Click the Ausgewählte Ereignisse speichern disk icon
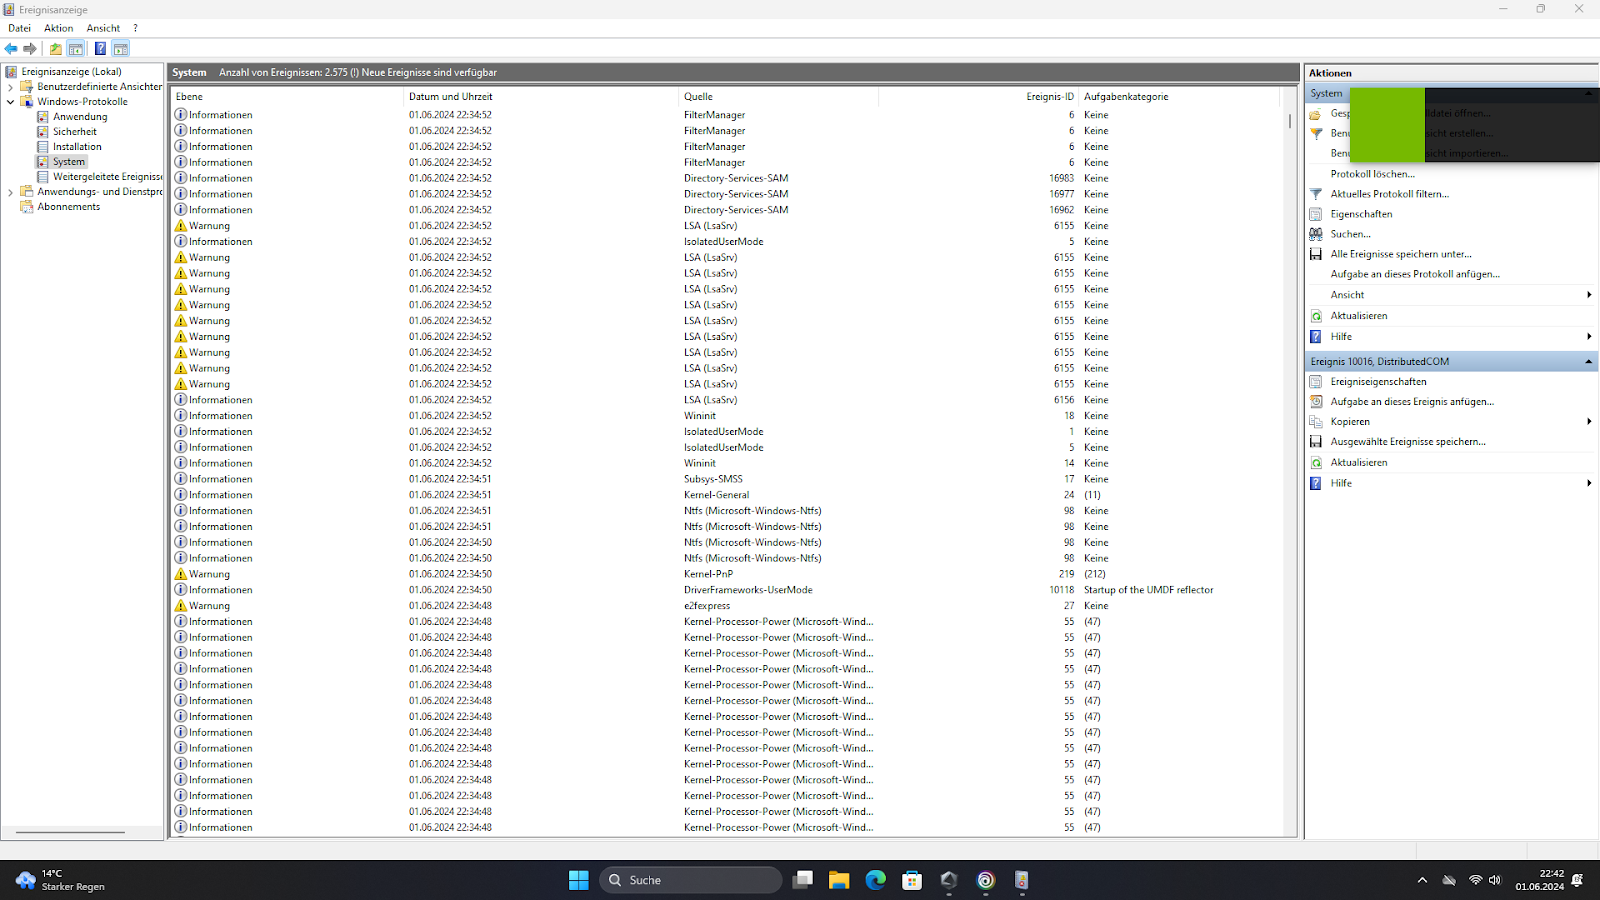1600x900 pixels. 1316,442
